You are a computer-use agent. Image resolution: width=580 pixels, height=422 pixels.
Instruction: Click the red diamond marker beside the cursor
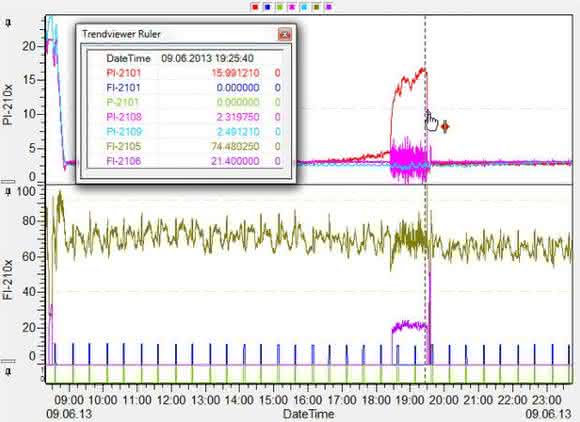(445, 127)
